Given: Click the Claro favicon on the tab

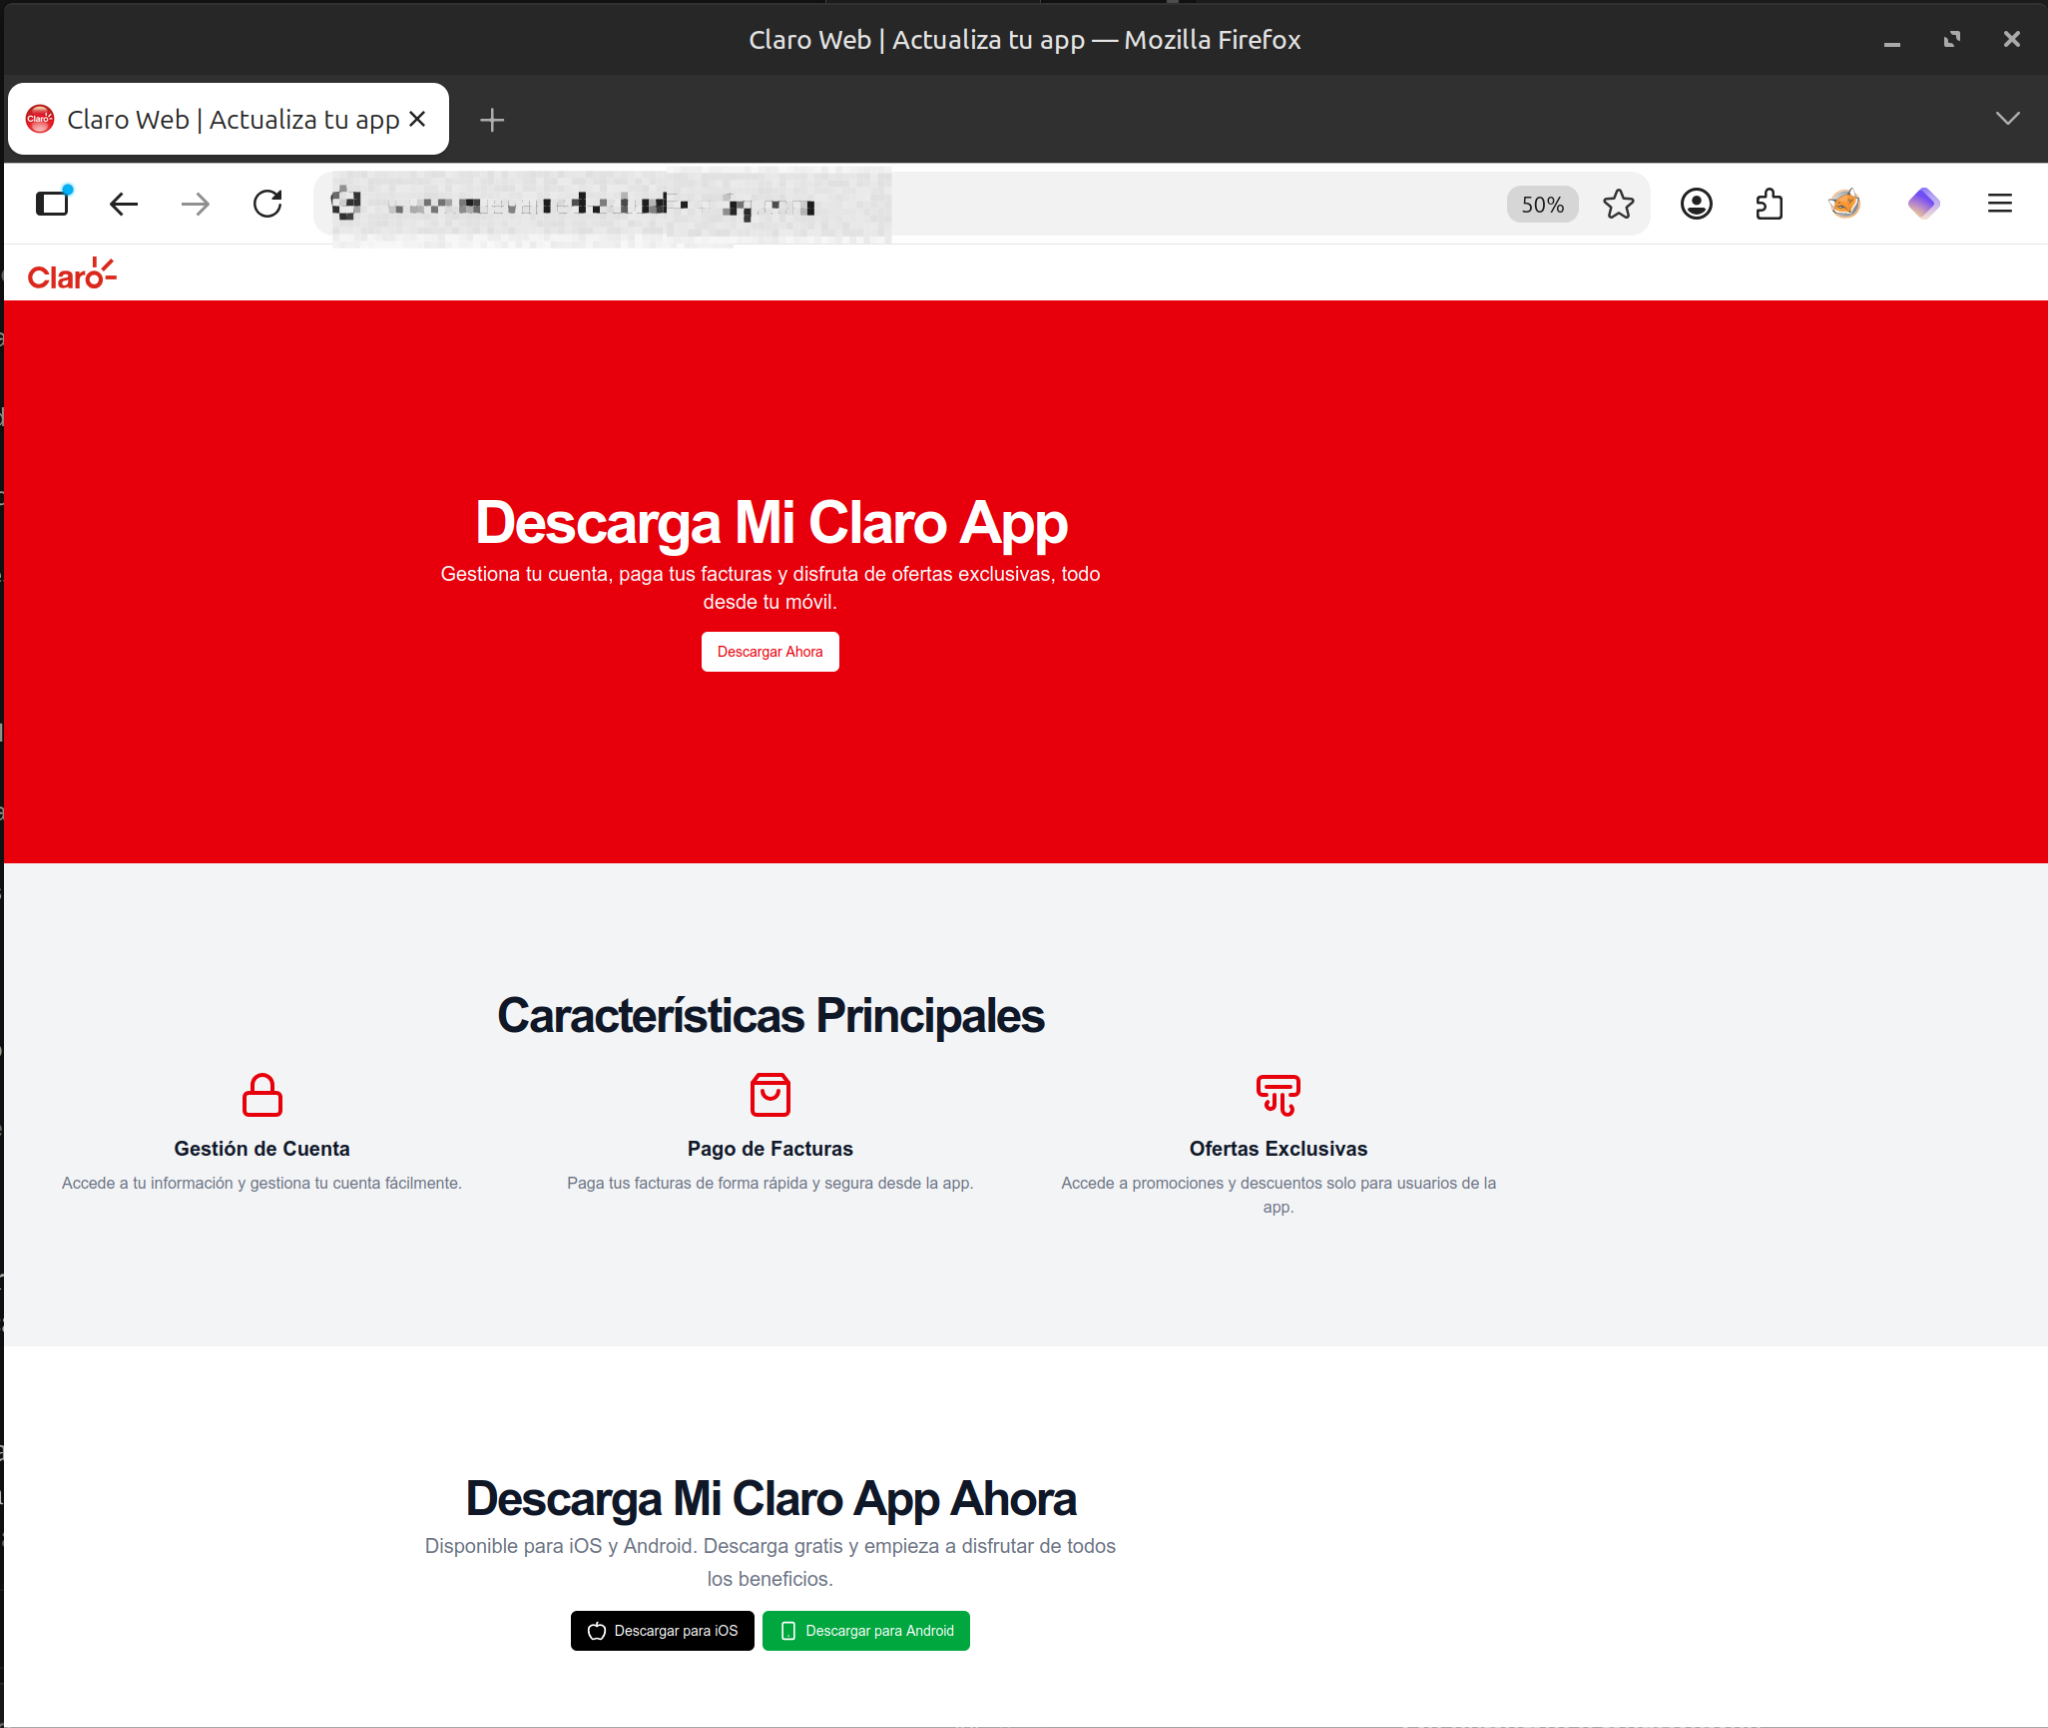Looking at the screenshot, I should click(40, 119).
